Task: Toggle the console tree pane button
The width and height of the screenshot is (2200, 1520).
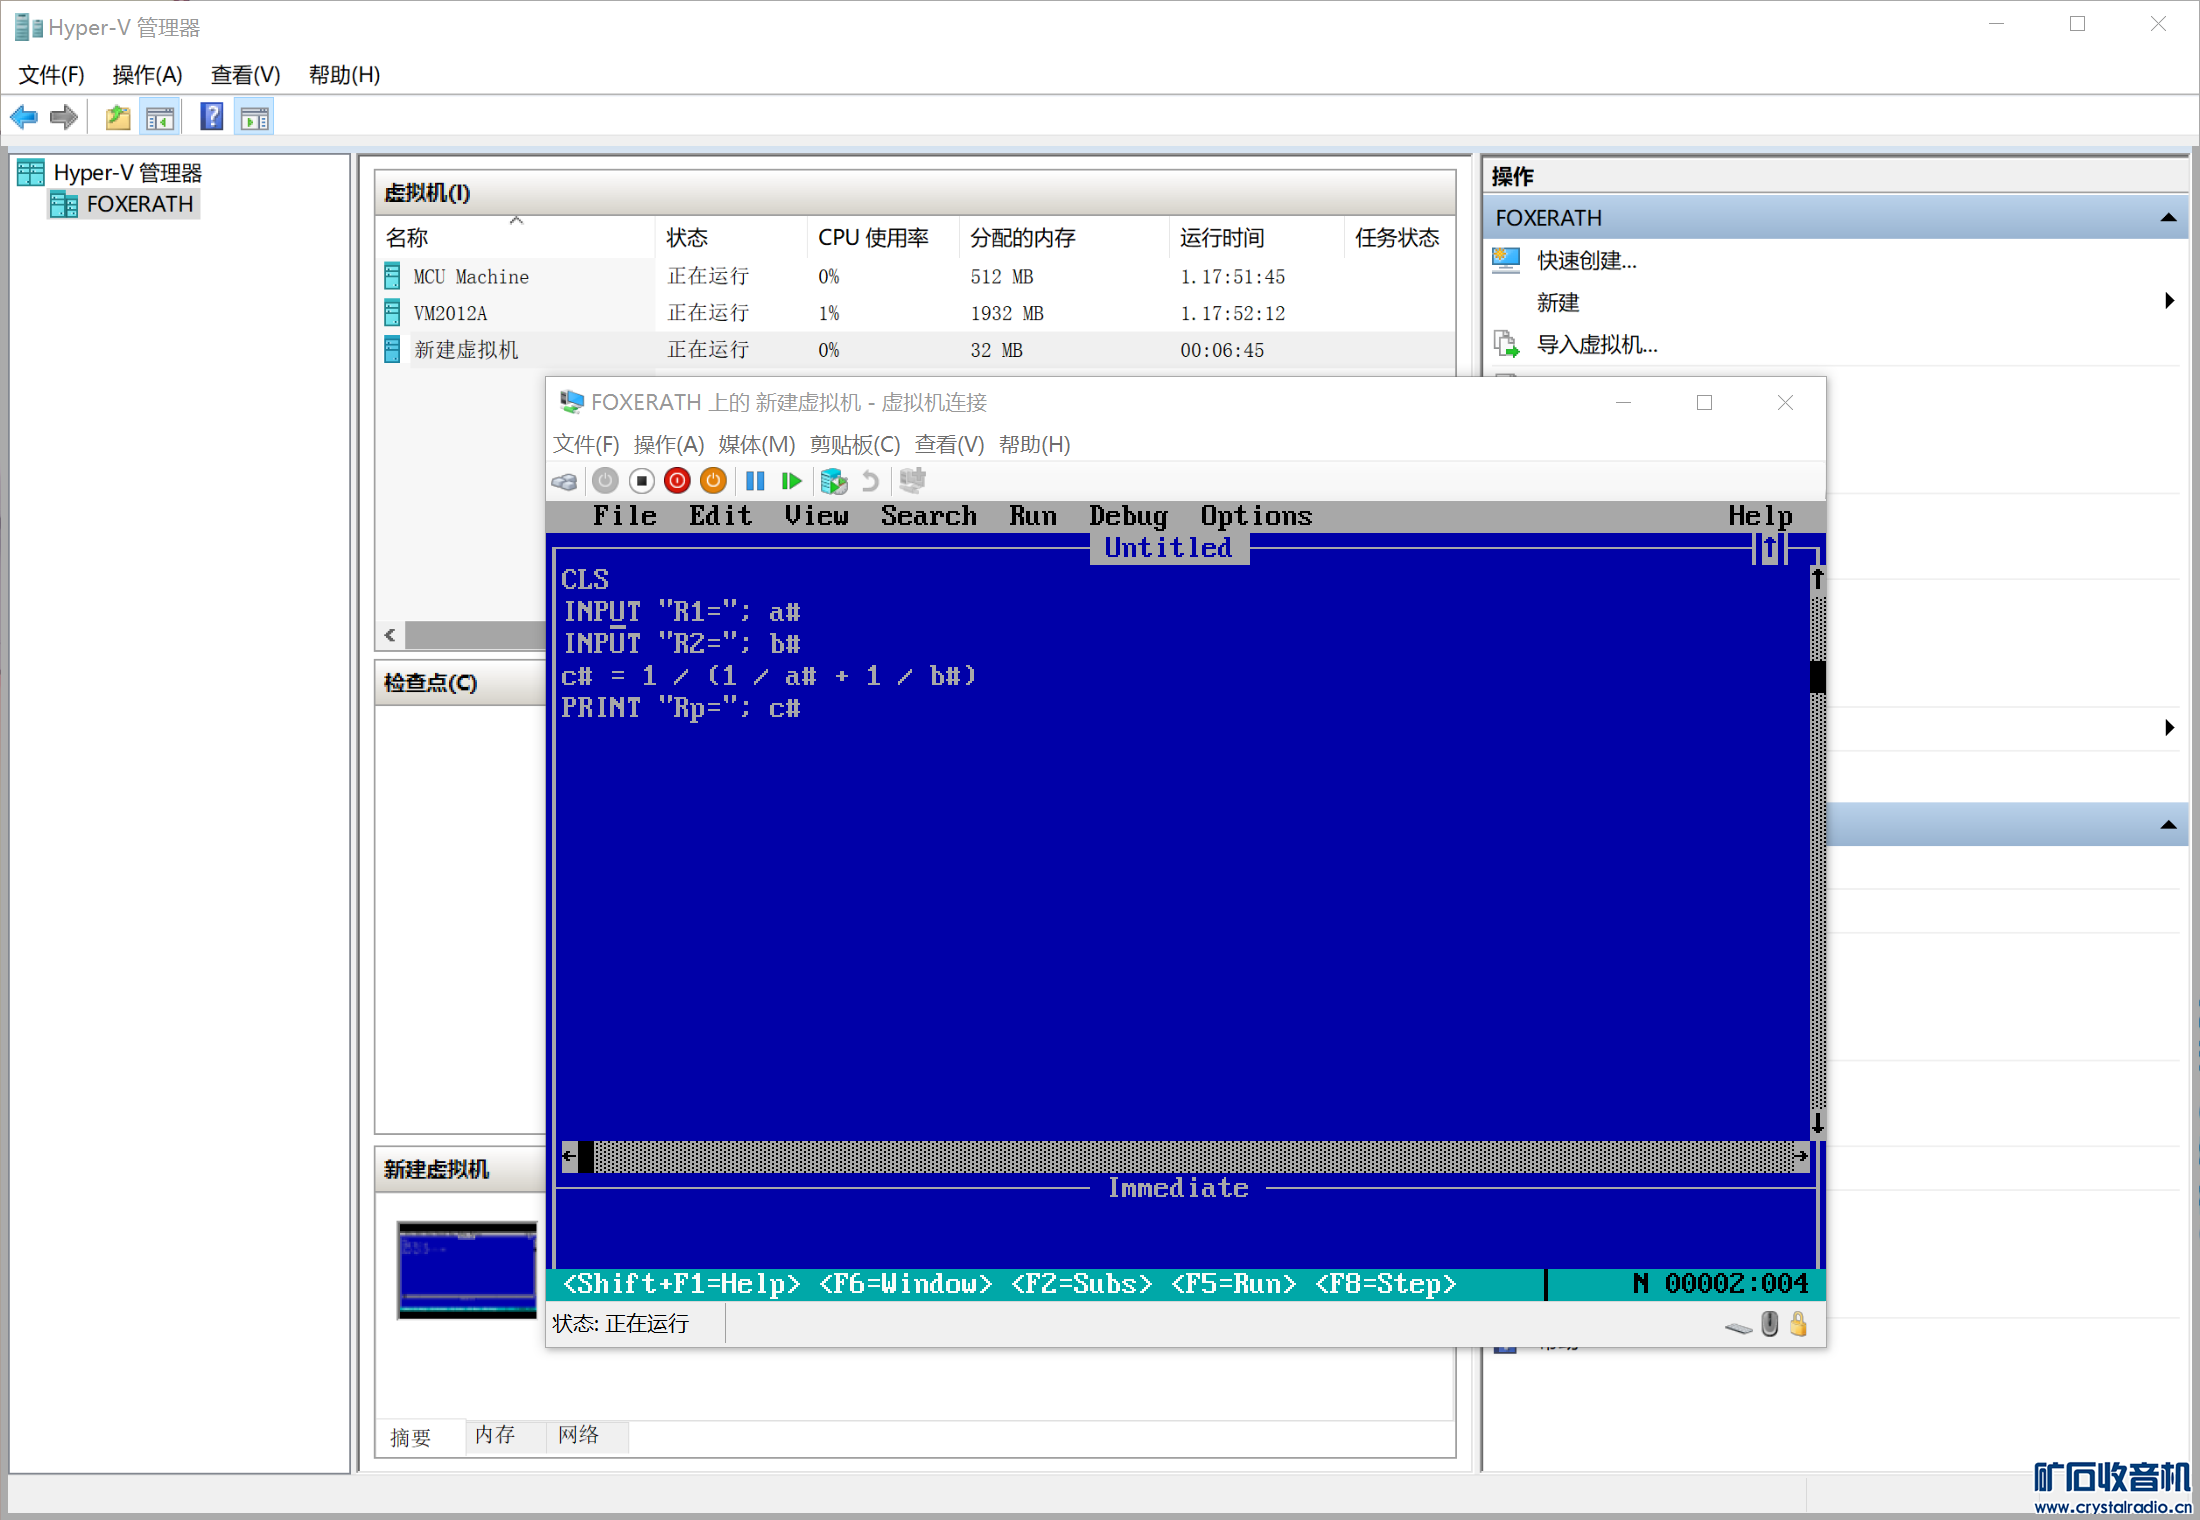Action: pyautogui.click(x=160, y=118)
